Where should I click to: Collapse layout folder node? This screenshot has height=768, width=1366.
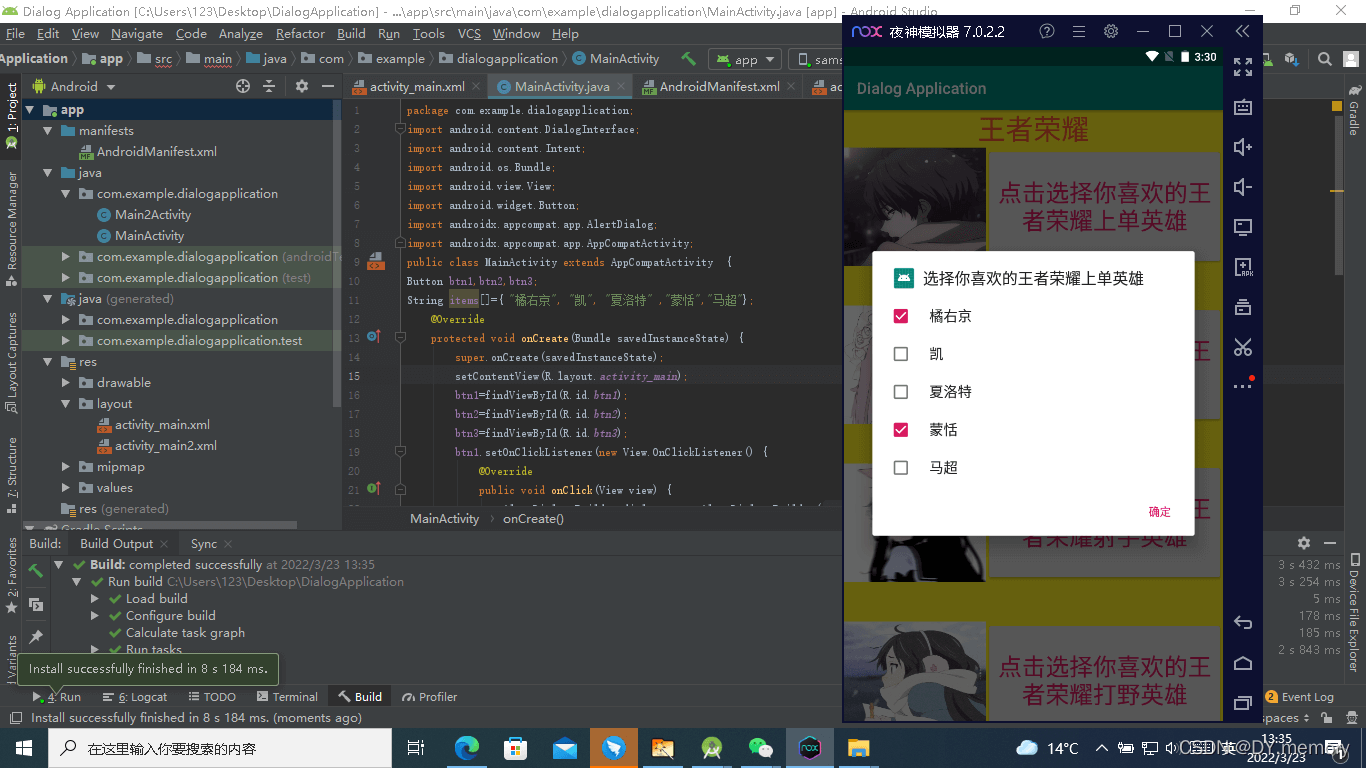66,404
